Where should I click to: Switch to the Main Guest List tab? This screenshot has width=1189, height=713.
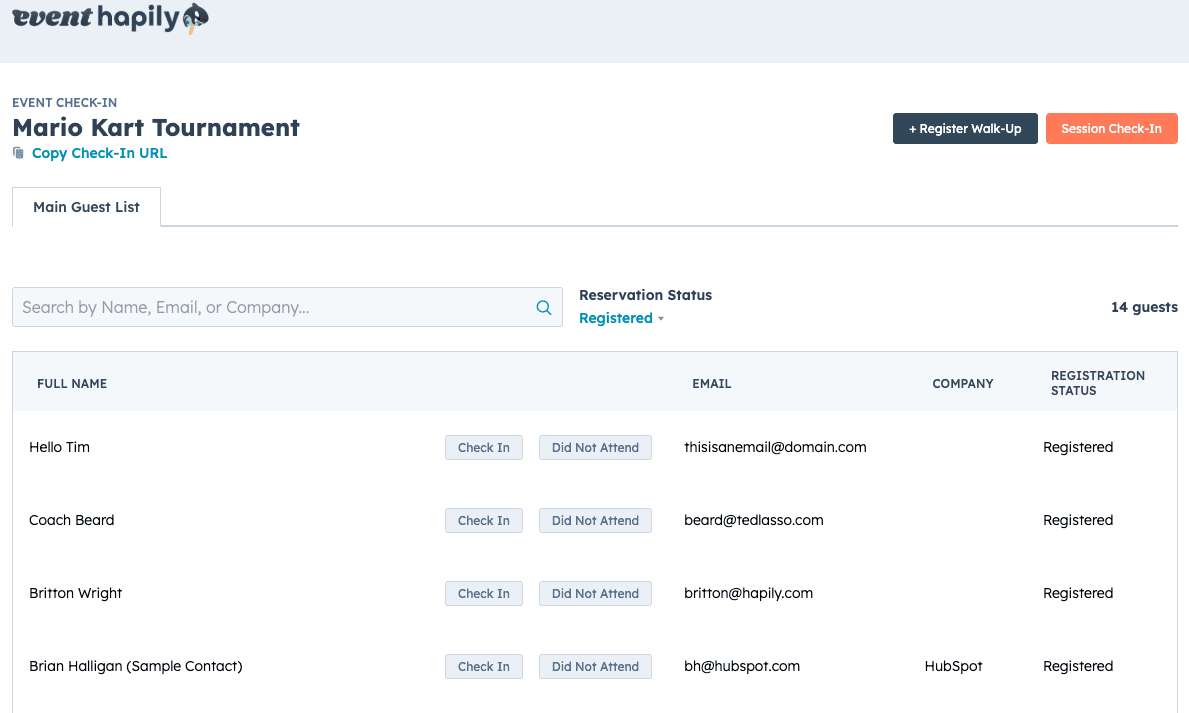tap(86, 207)
